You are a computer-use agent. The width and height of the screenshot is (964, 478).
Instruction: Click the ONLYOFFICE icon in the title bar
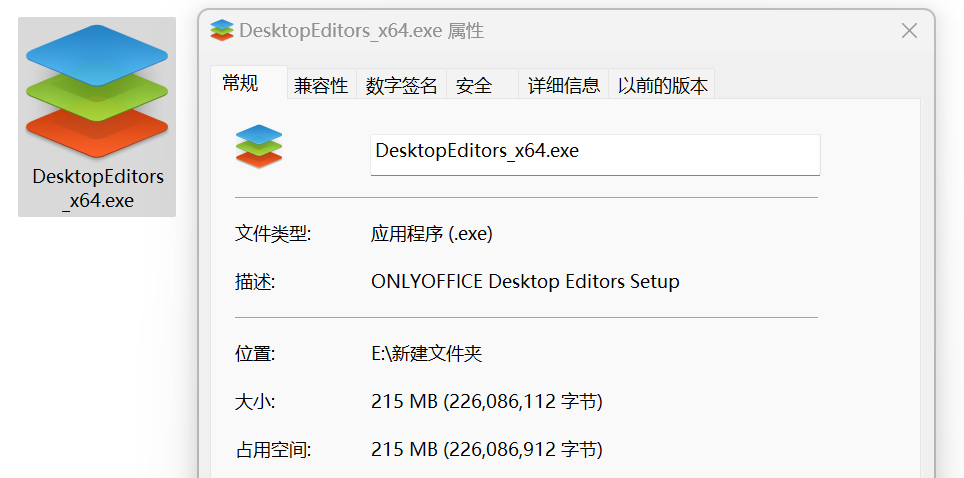[222, 30]
